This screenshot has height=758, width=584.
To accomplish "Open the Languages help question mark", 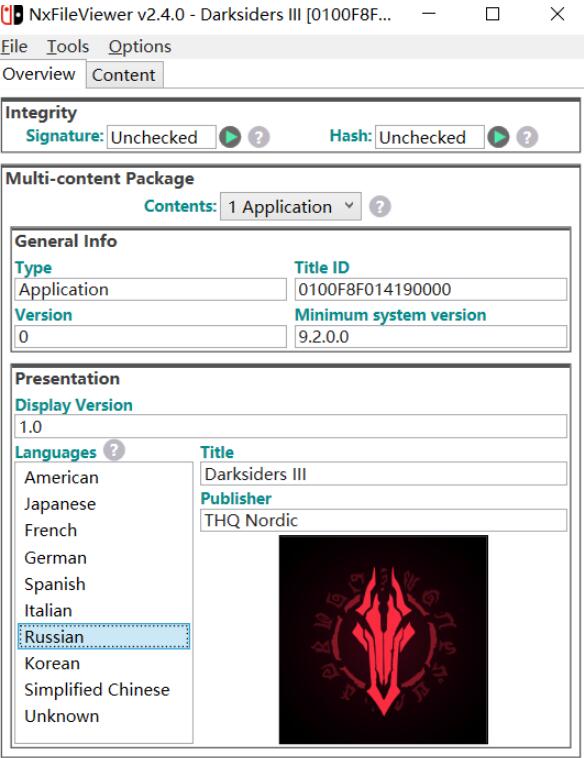I will click(x=114, y=450).
